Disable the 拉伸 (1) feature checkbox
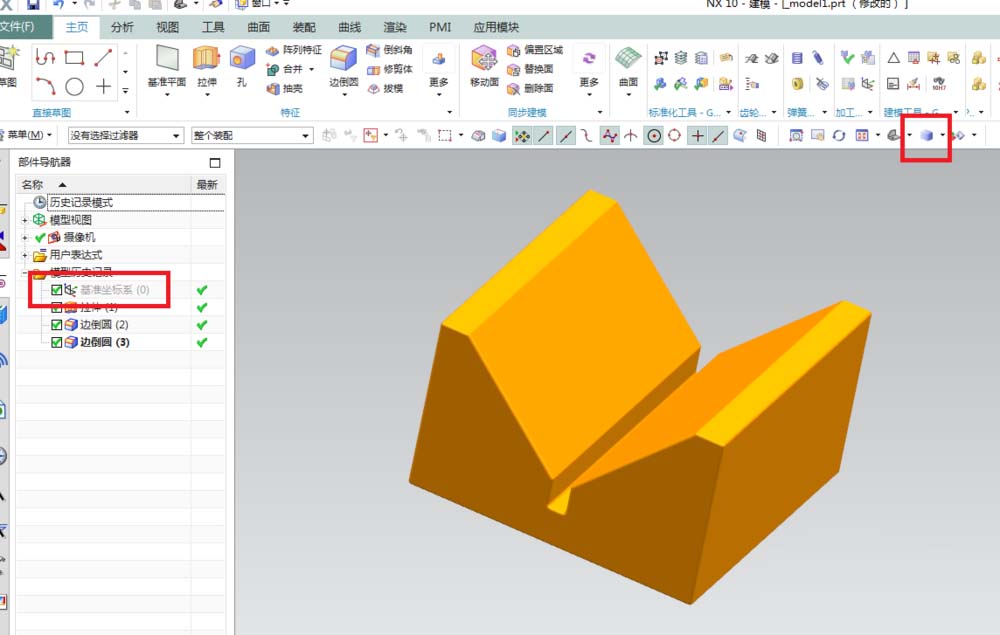This screenshot has height=635, width=1000. pos(56,306)
